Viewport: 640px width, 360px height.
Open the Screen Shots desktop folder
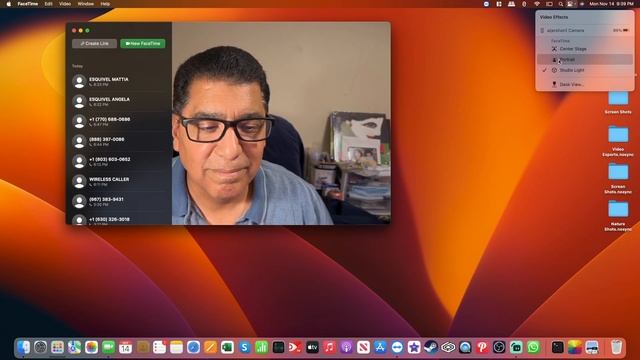[x=618, y=102]
